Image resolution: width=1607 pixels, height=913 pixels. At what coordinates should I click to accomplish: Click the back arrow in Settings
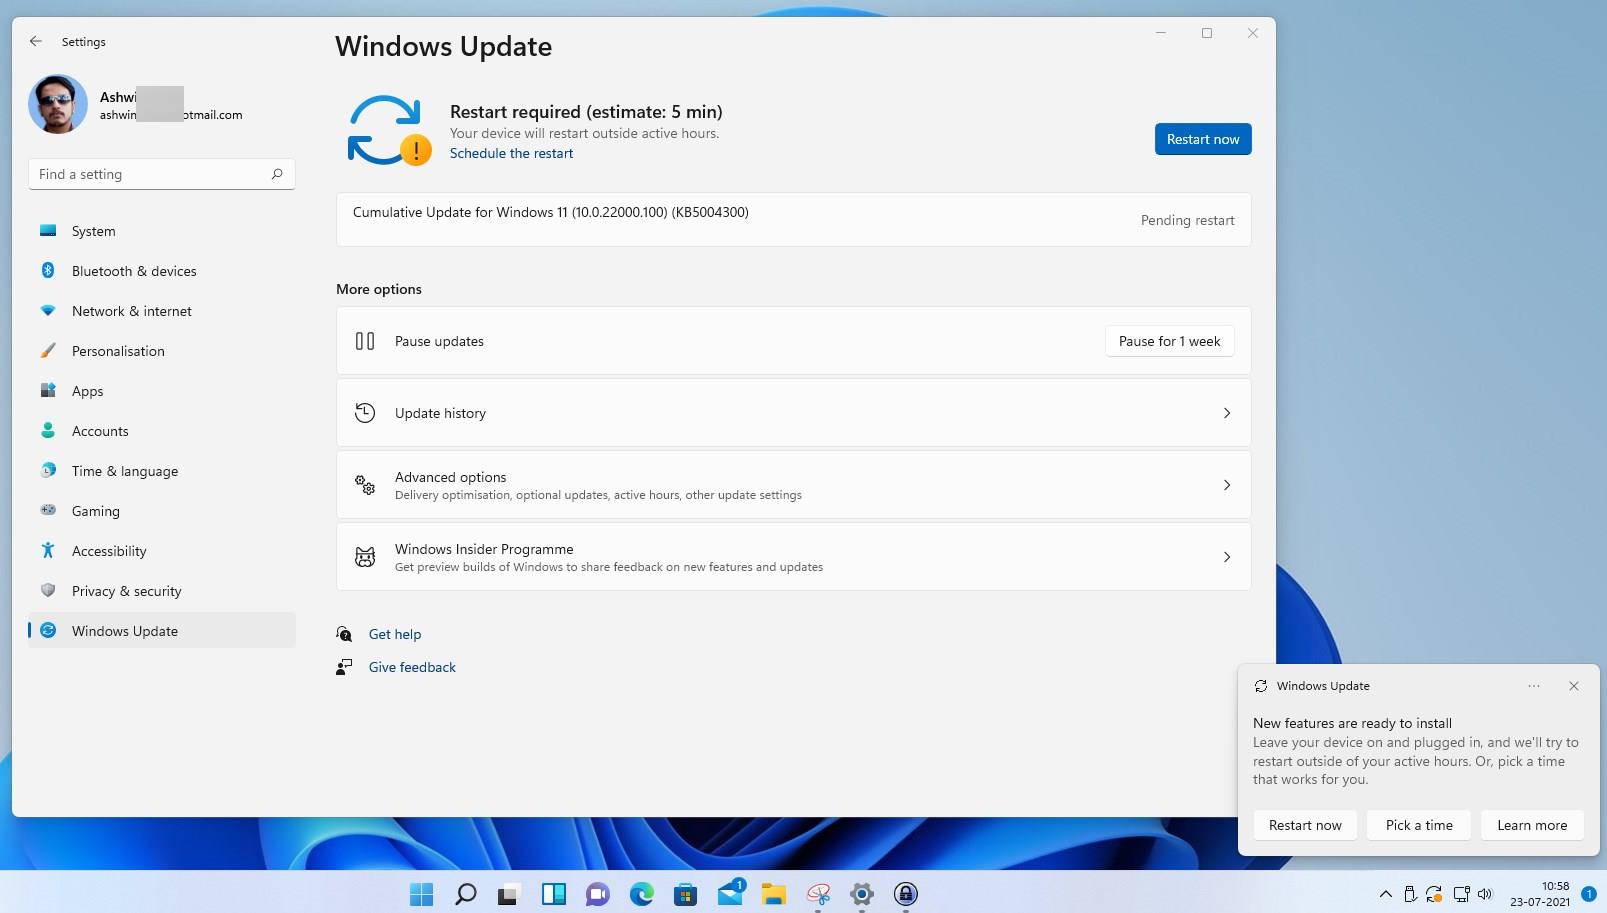coord(36,41)
